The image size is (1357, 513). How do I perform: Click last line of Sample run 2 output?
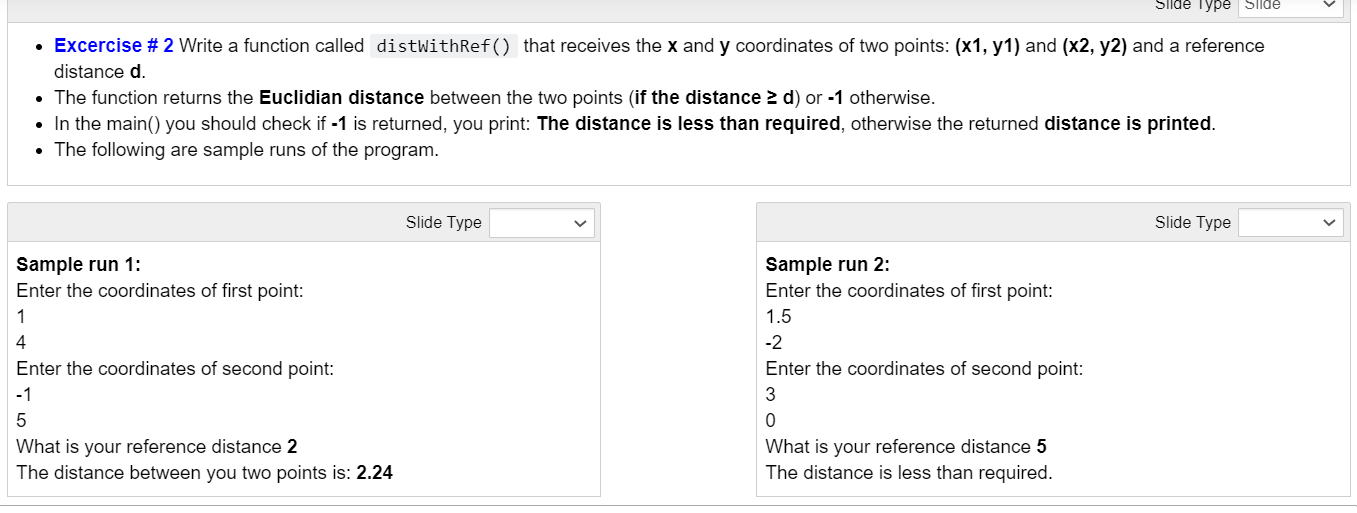(909, 473)
